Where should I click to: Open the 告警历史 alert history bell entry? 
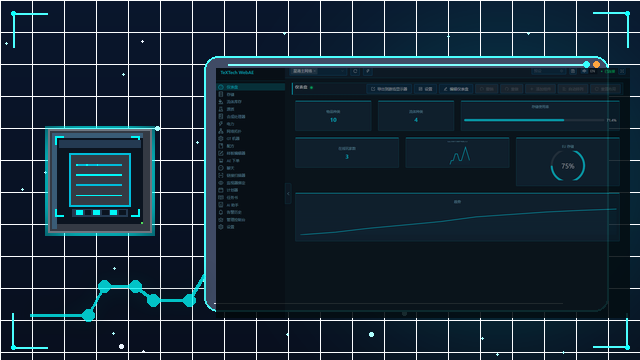tap(251, 212)
